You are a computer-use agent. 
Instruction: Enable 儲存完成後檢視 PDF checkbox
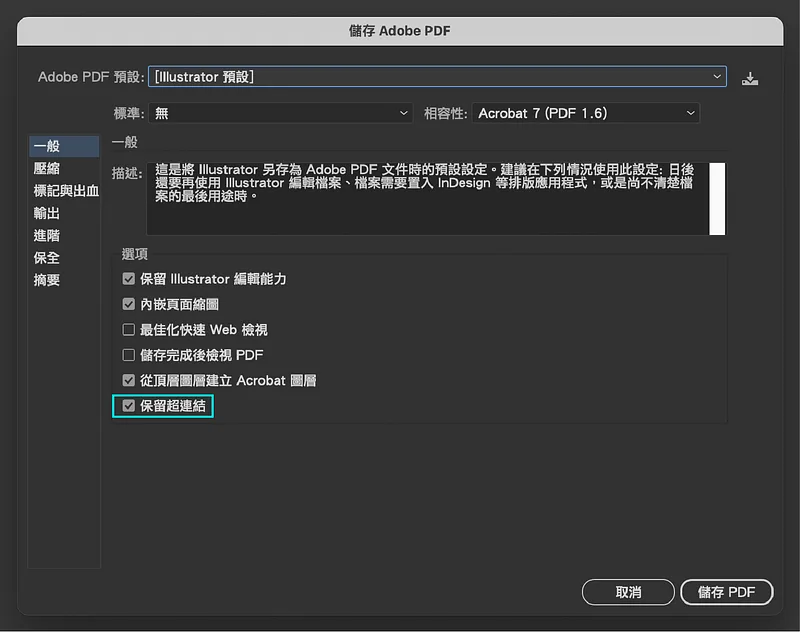(x=129, y=355)
